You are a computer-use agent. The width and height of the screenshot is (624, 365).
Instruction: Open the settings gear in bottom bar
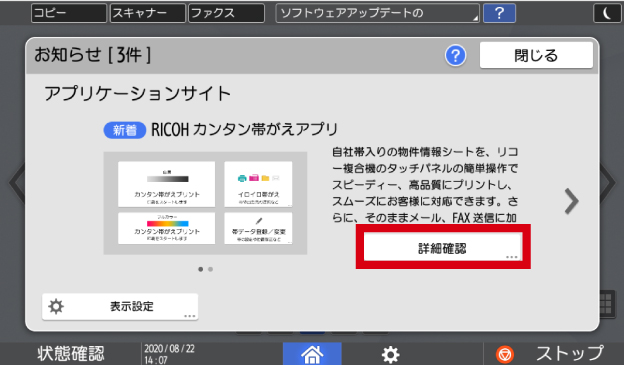coord(390,354)
